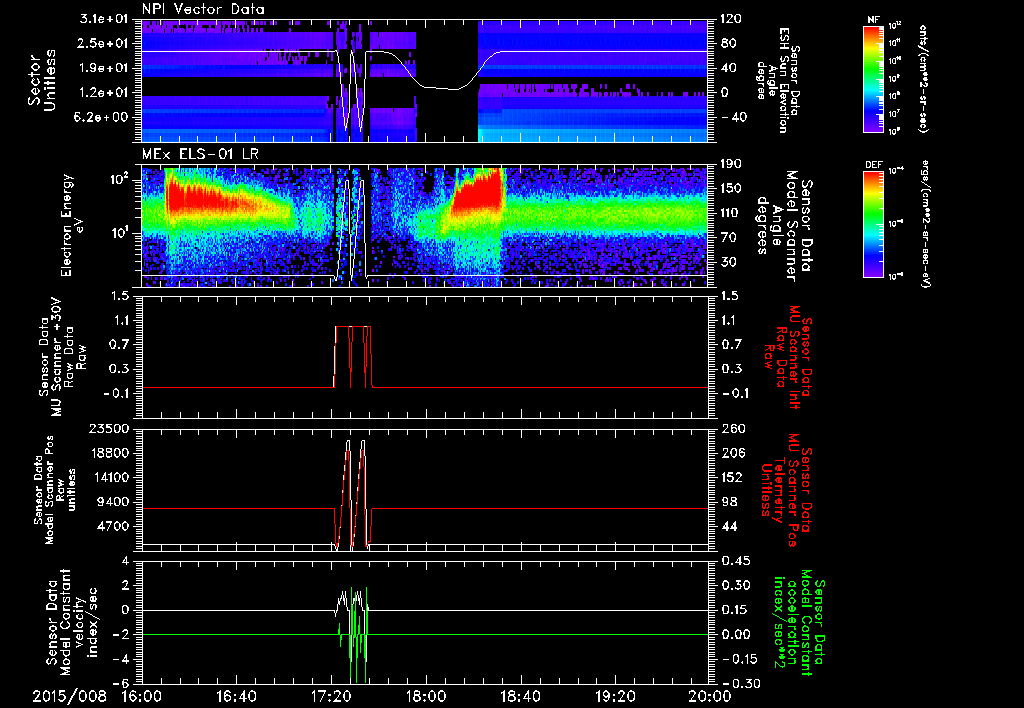Click the NF flux color bar

pyautogui.click(x=873, y=78)
